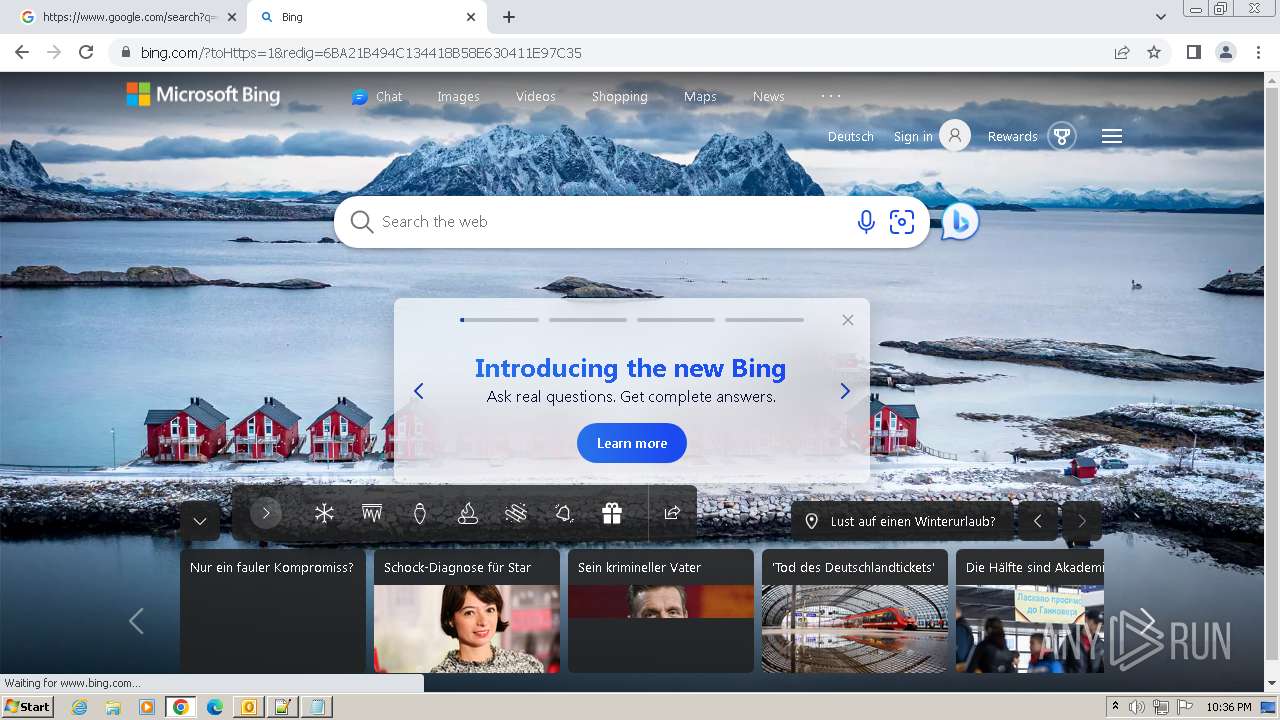Click the taskbar clock 10:36 PM
Image resolution: width=1280 pixels, height=720 pixels.
1229,707
